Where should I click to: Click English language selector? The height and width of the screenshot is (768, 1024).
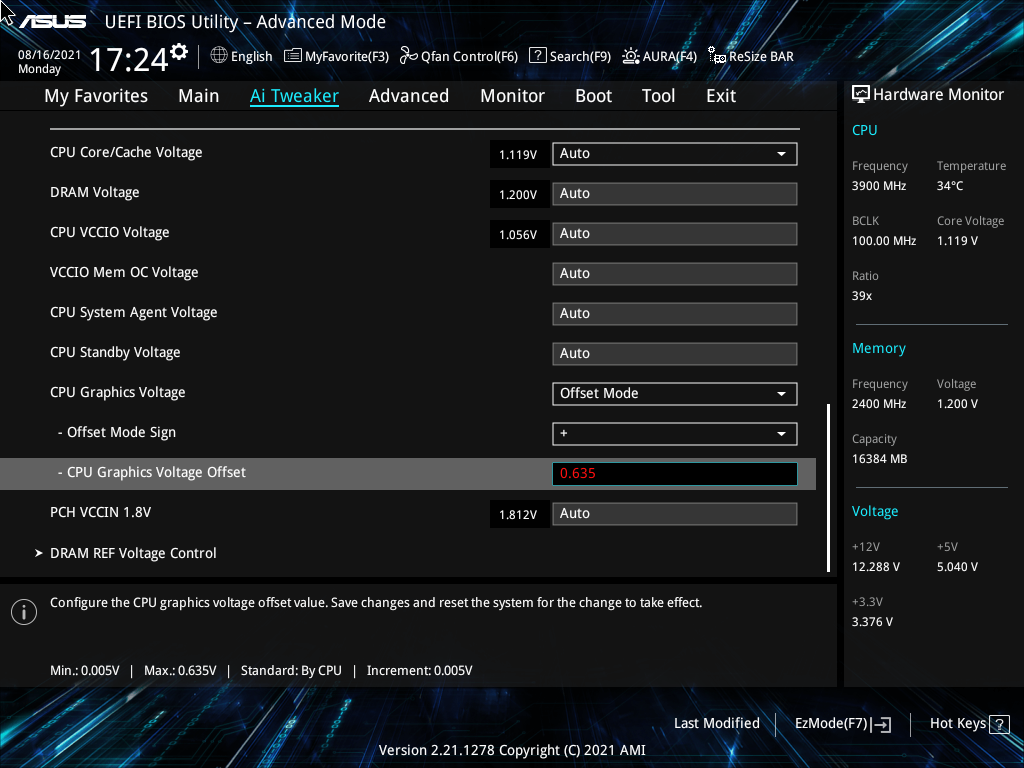pos(251,57)
